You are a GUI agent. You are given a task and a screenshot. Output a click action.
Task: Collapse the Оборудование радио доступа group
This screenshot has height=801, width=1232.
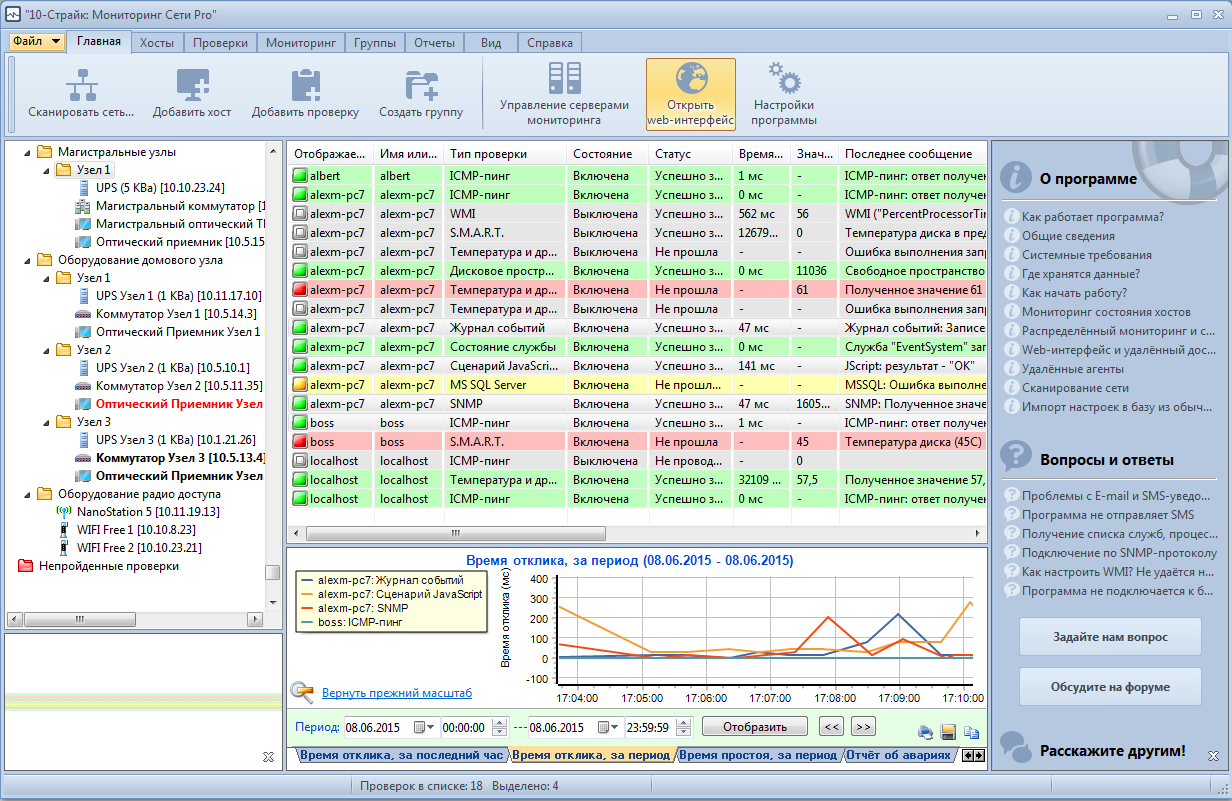click(x=27, y=494)
